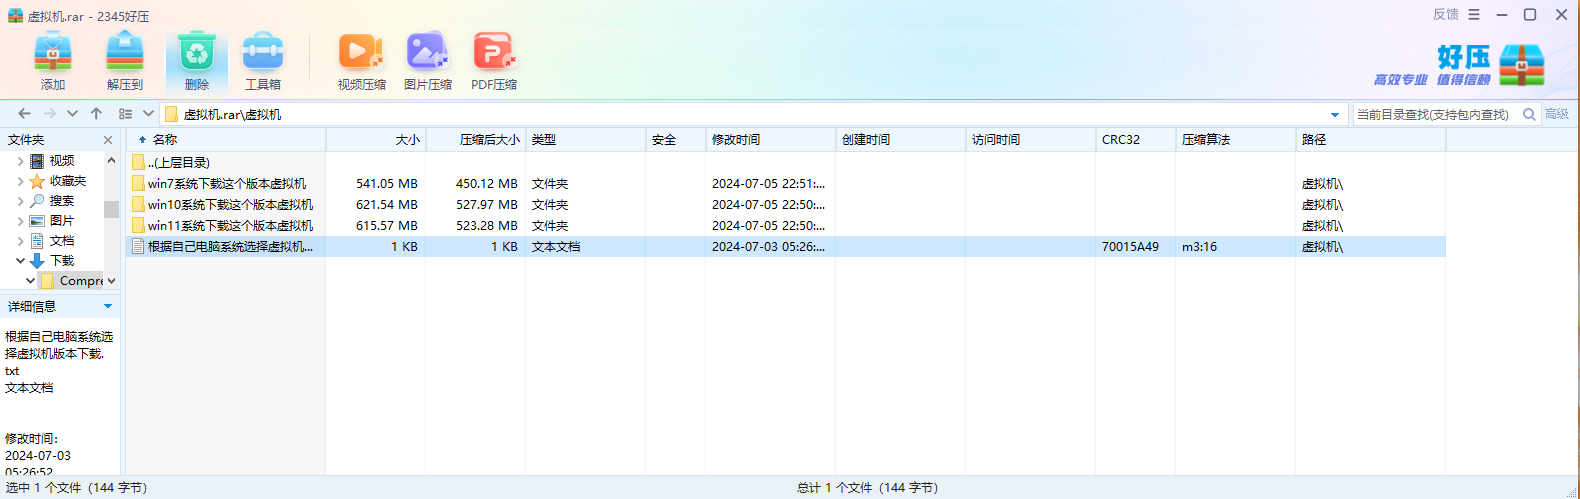This screenshot has height=499, width=1580.
Task: Click the 2024-07-03 05:26 modified time cell
Action: [768, 247]
